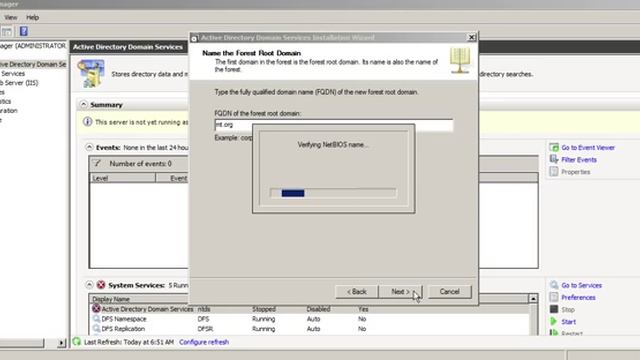The image size is (640, 360).
Task: Click the DFS Replication service icon
Action: tap(96, 329)
